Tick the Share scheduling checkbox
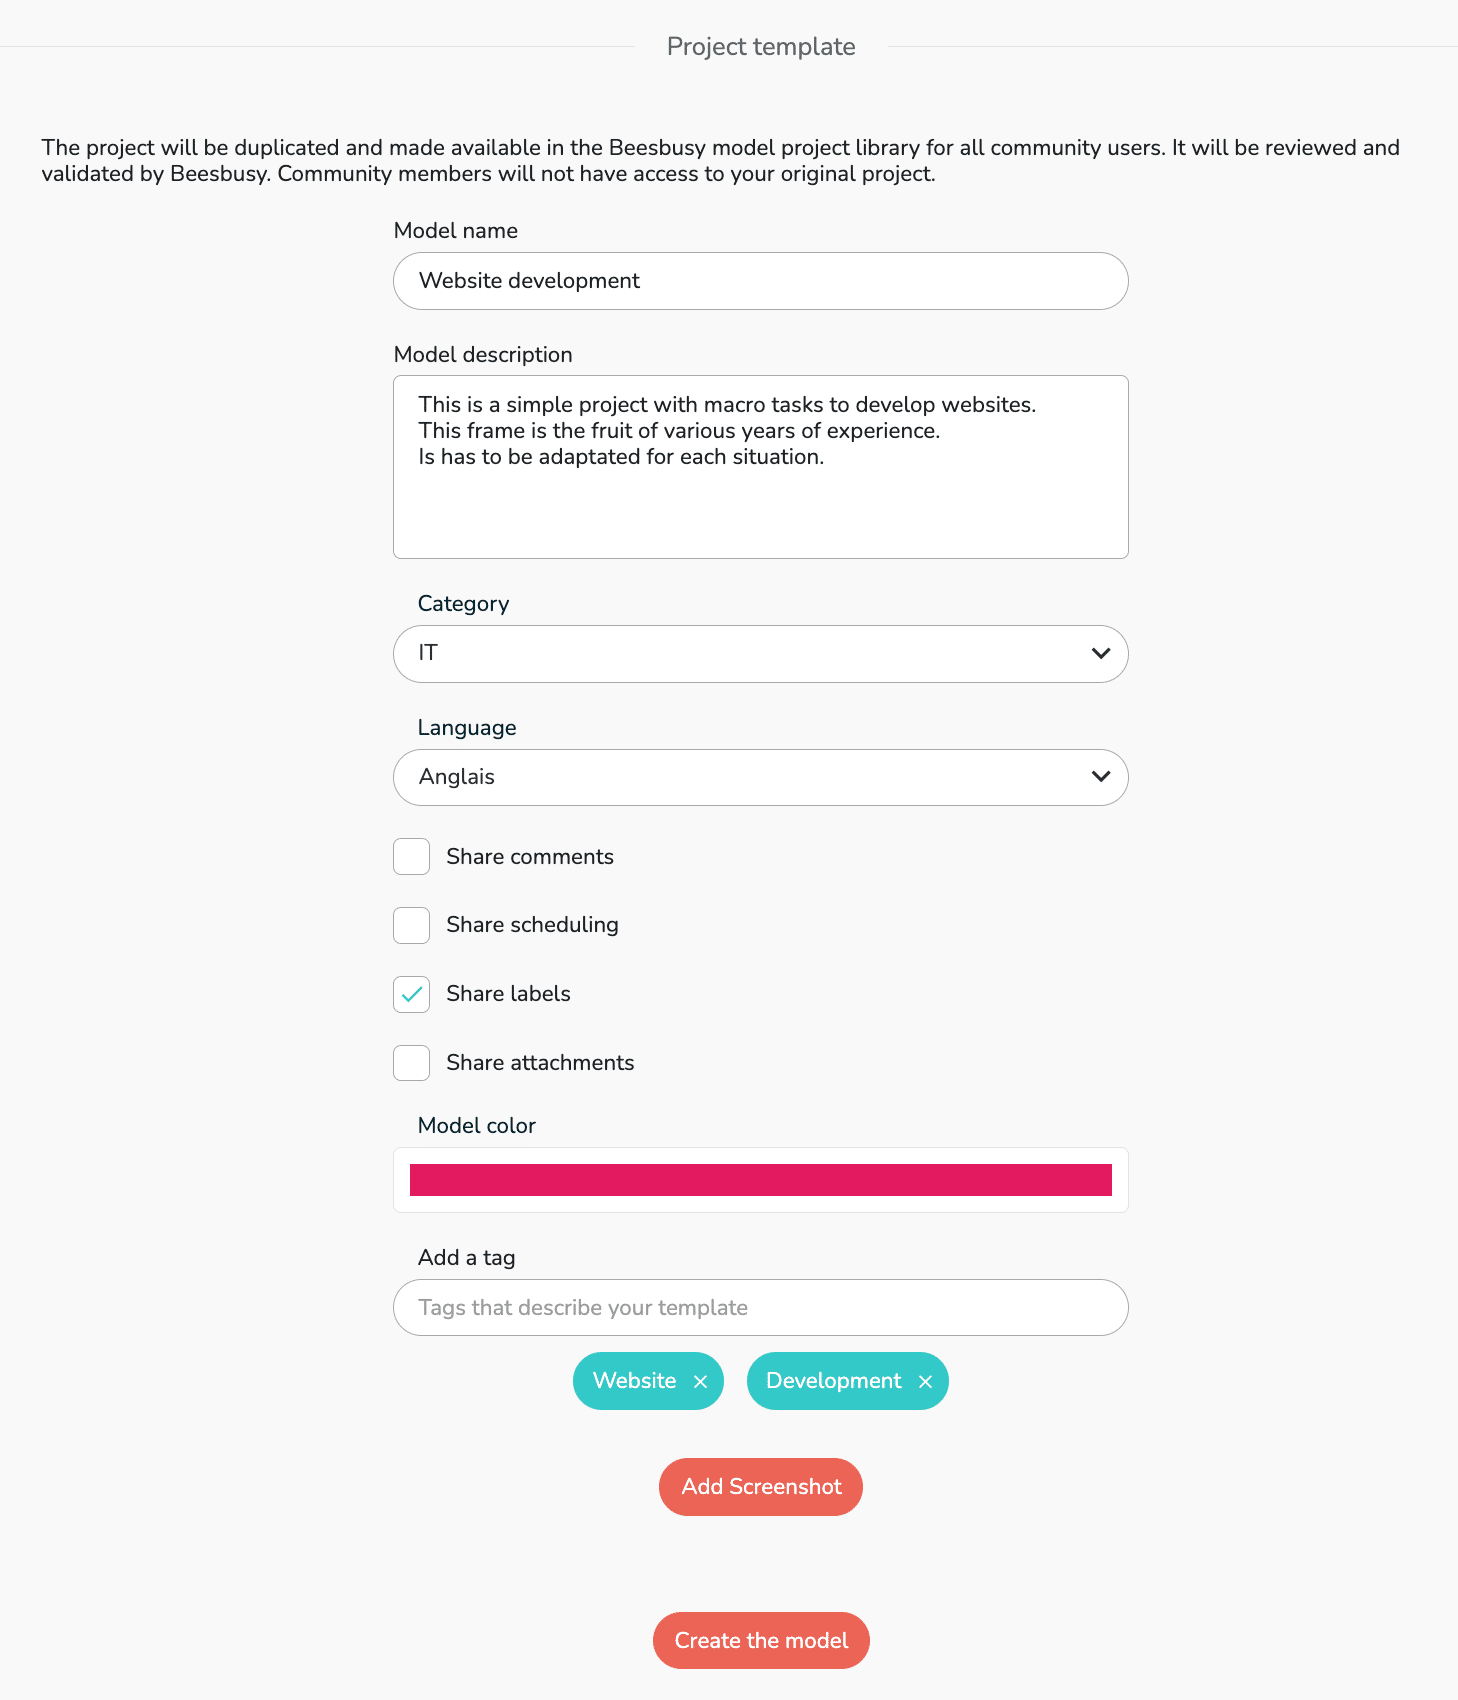This screenshot has width=1458, height=1700. (x=411, y=926)
